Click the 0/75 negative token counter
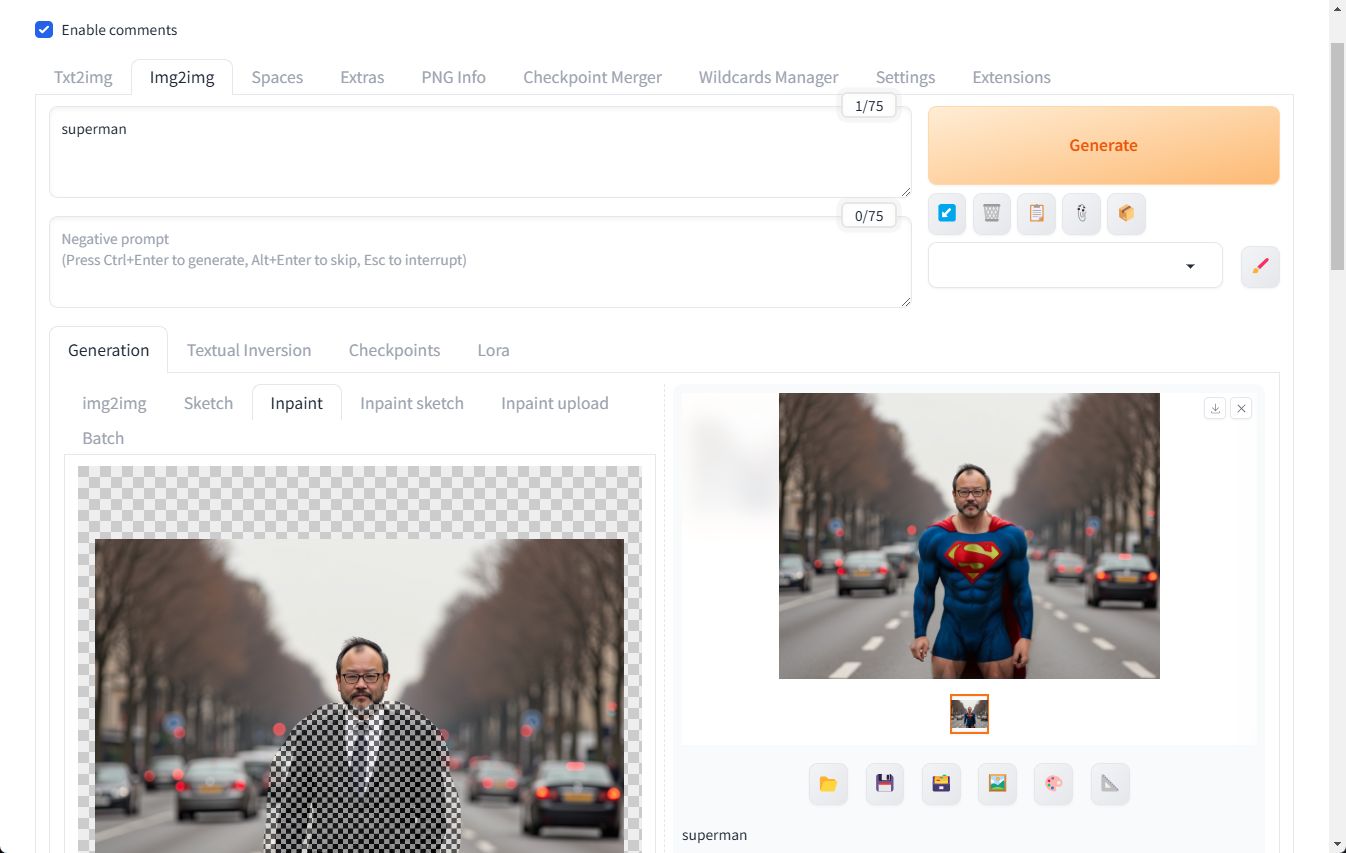Screen dimensions: 1346x853 pos(869,215)
